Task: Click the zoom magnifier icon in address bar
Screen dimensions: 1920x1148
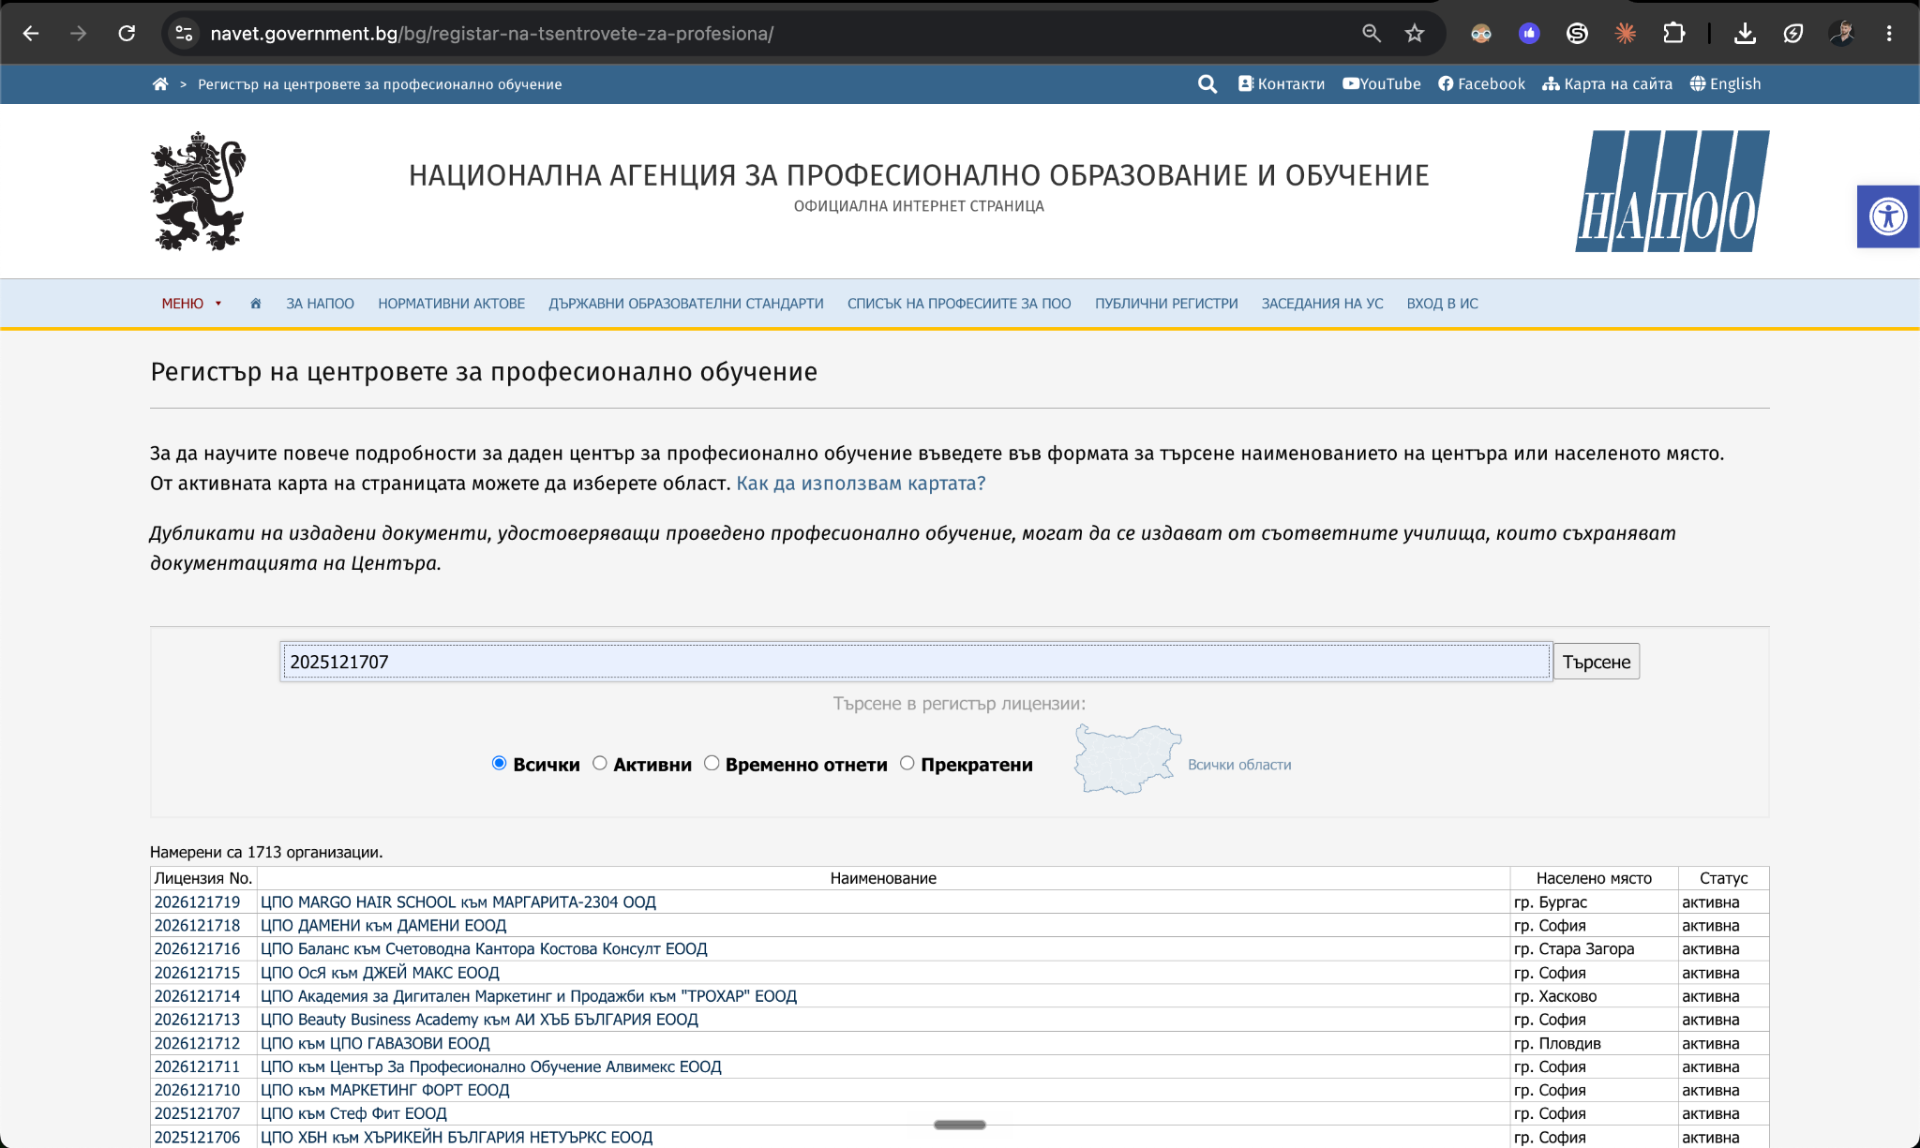Action: click(1371, 33)
